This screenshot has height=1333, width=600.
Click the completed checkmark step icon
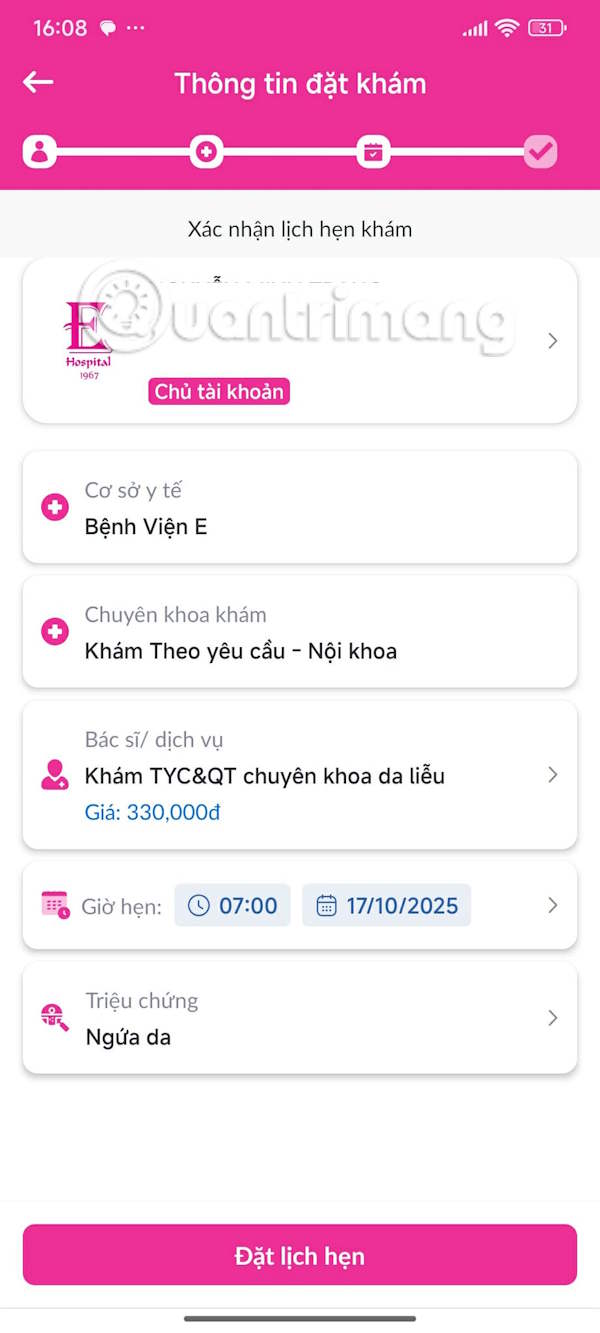pyautogui.click(x=541, y=152)
